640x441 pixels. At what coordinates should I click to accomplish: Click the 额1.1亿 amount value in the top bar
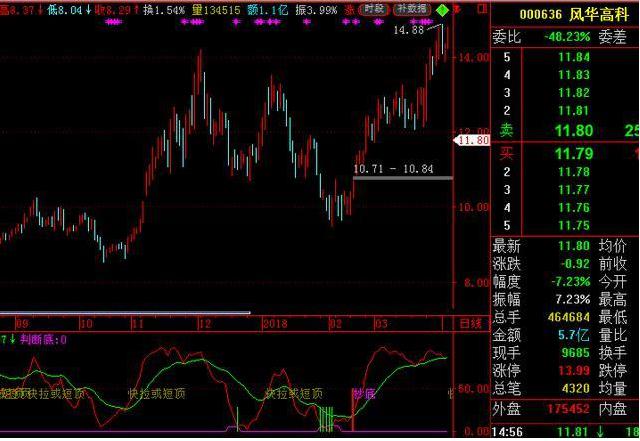pyautogui.click(x=268, y=9)
